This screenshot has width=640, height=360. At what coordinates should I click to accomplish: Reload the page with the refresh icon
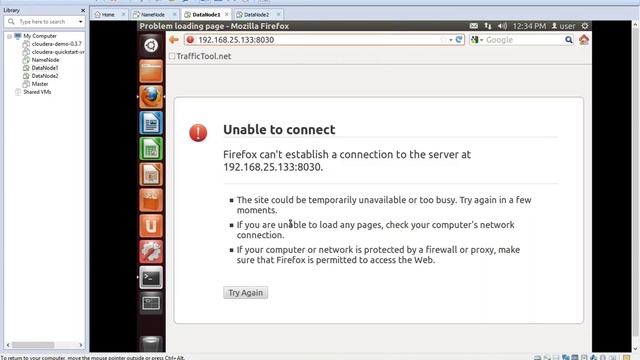click(459, 40)
